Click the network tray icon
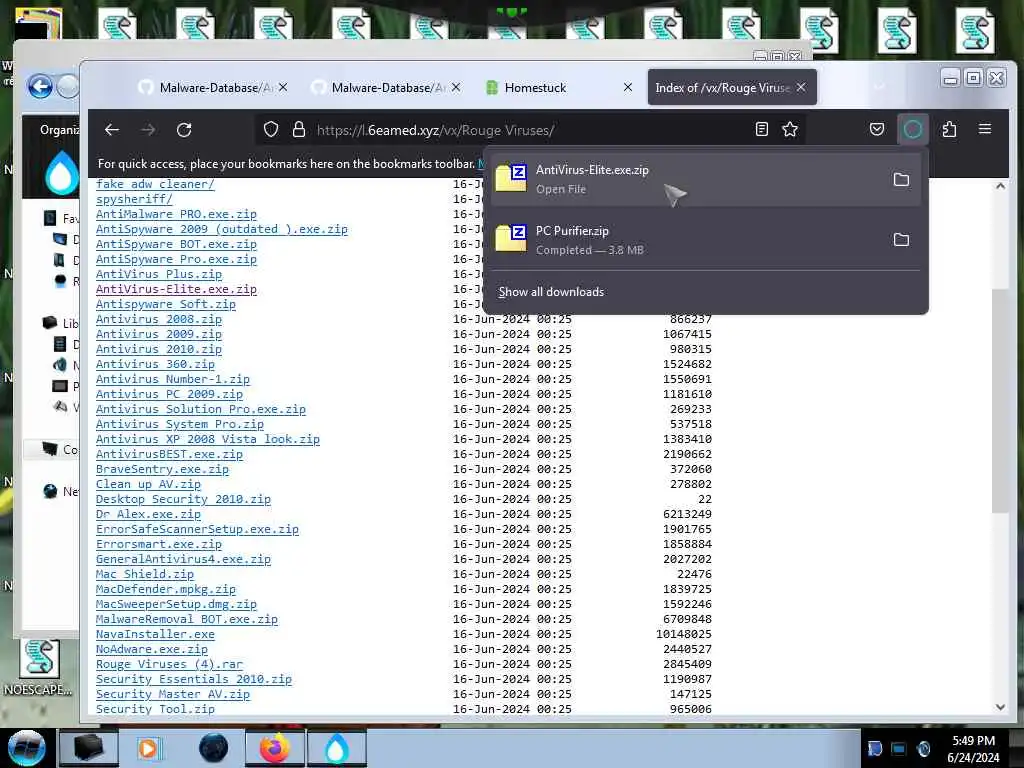 pyautogui.click(x=899, y=749)
